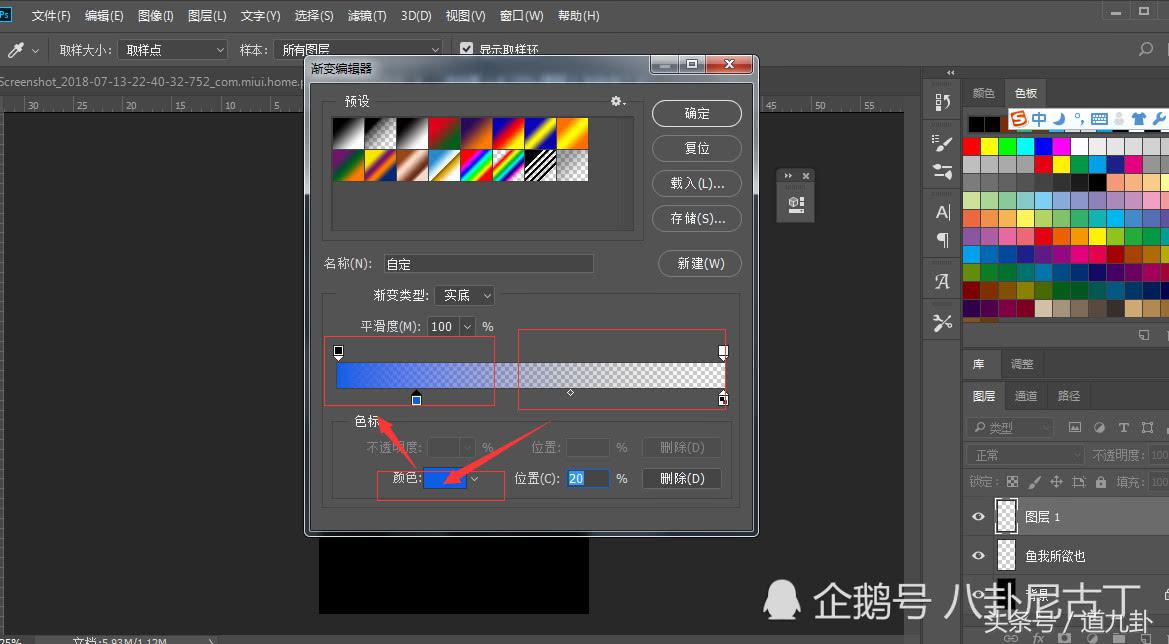
Task: Hide the 图层 1 layer
Action: (x=978, y=516)
